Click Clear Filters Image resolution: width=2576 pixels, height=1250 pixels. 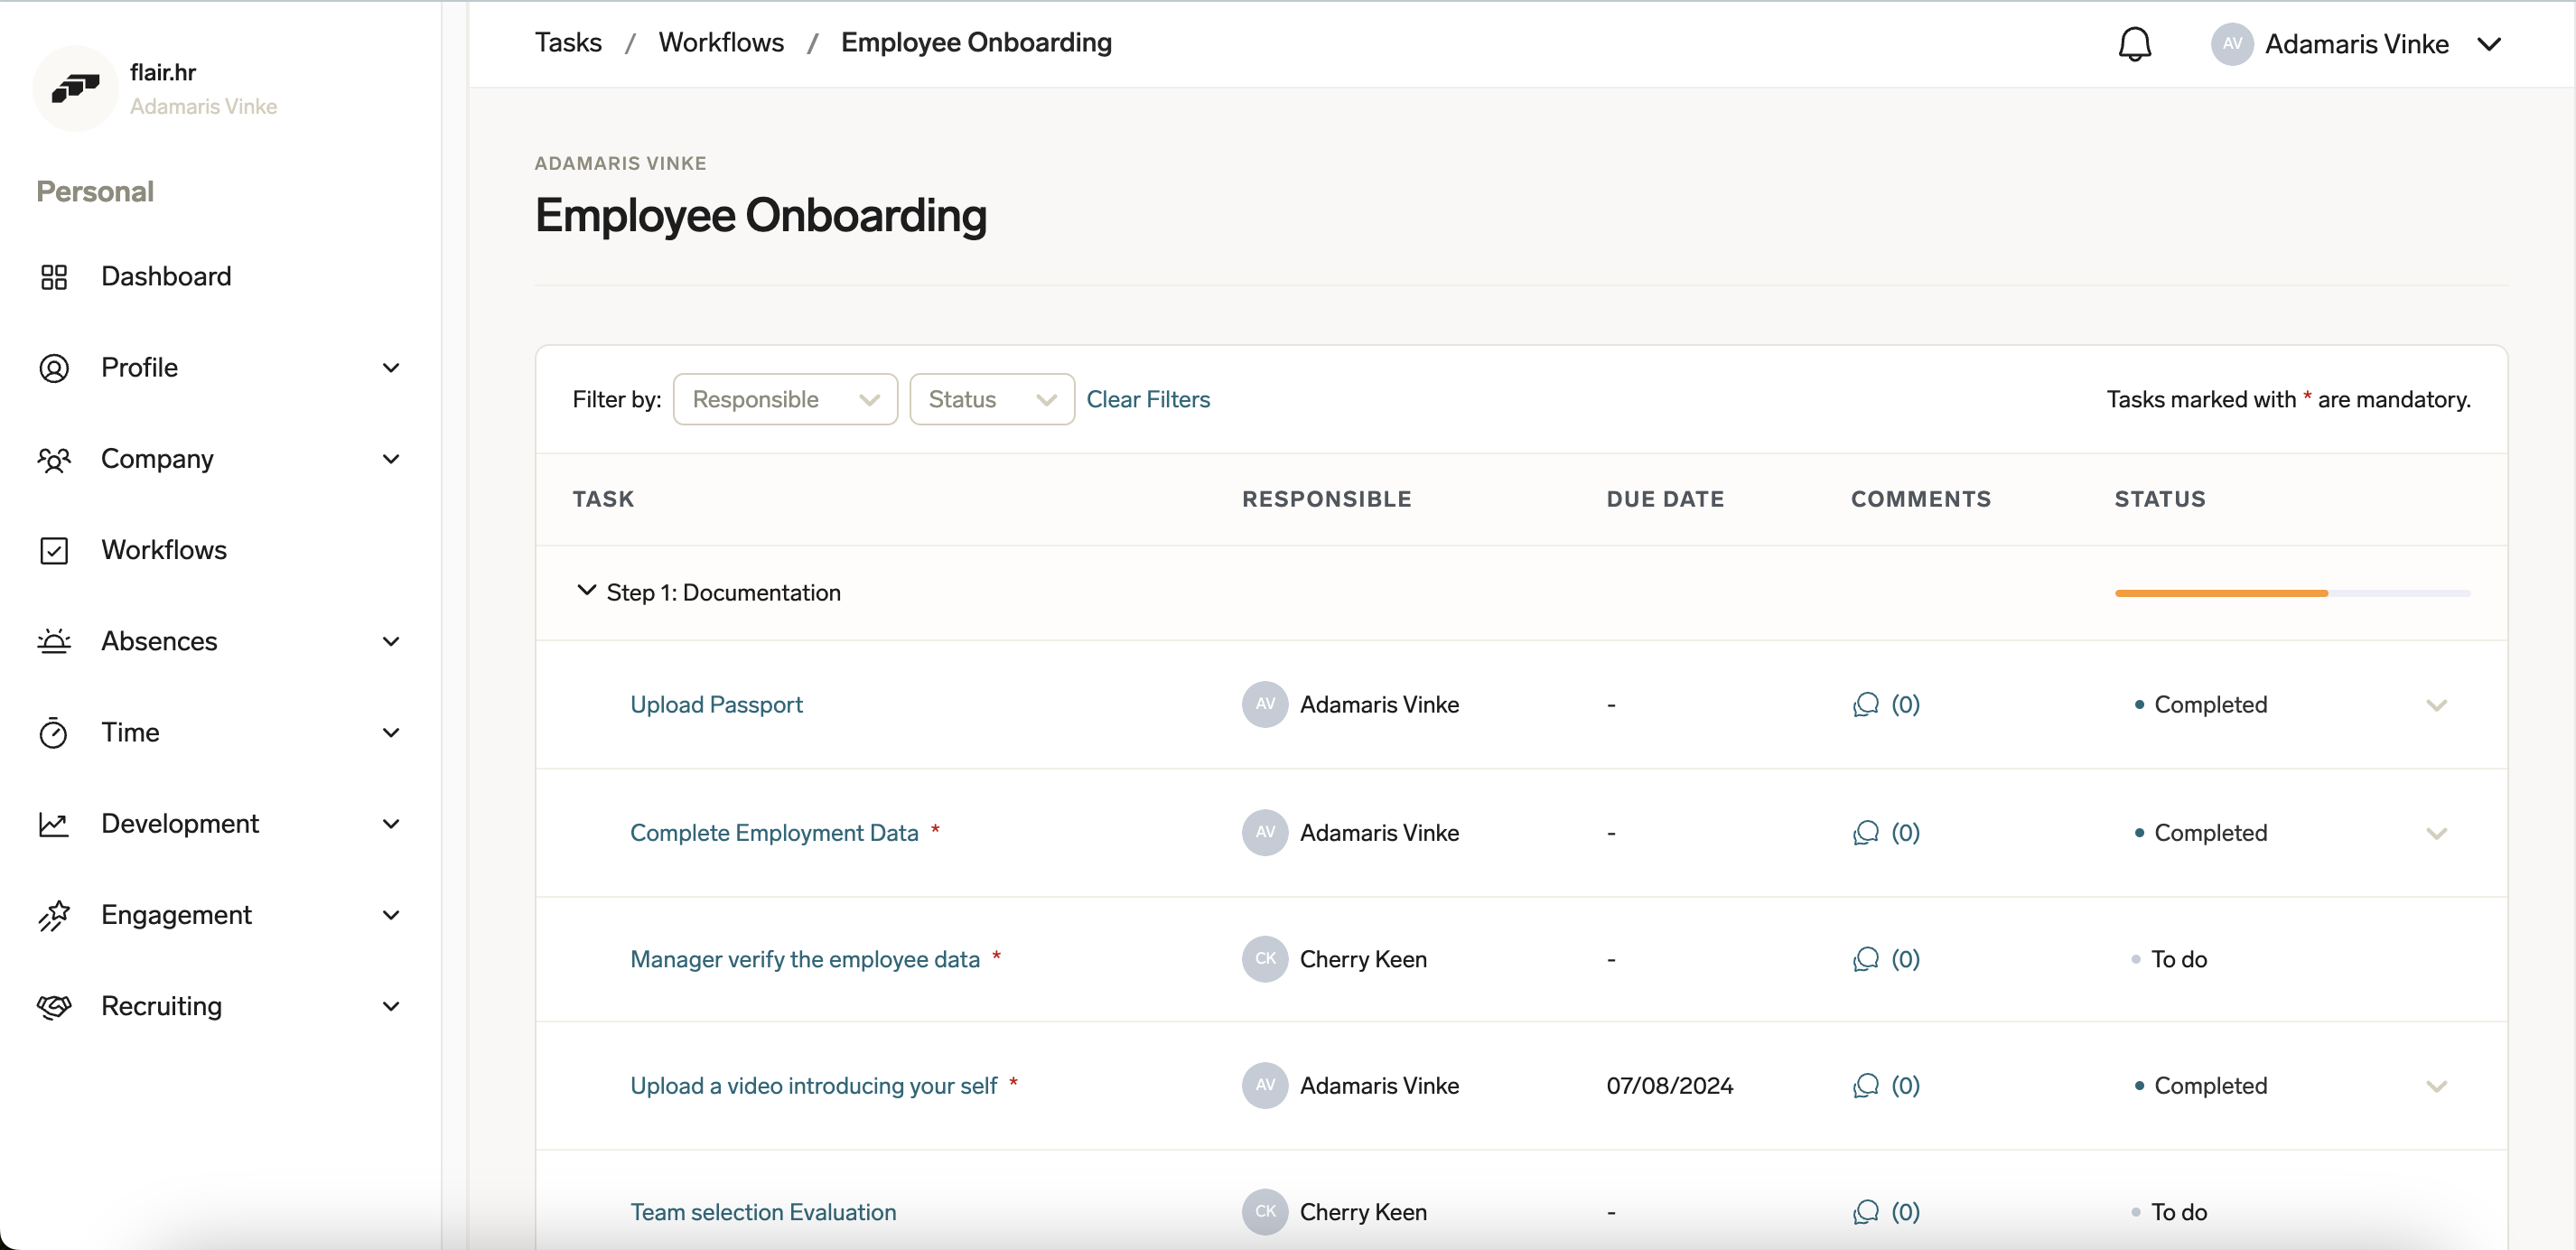[x=1148, y=399]
